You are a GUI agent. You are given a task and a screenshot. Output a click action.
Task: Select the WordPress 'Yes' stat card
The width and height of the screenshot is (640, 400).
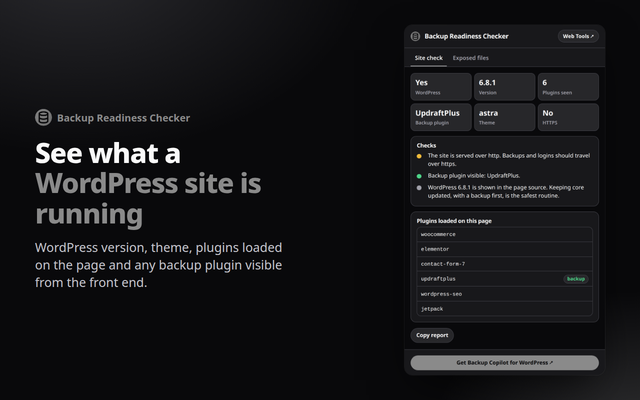pos(441,87)
